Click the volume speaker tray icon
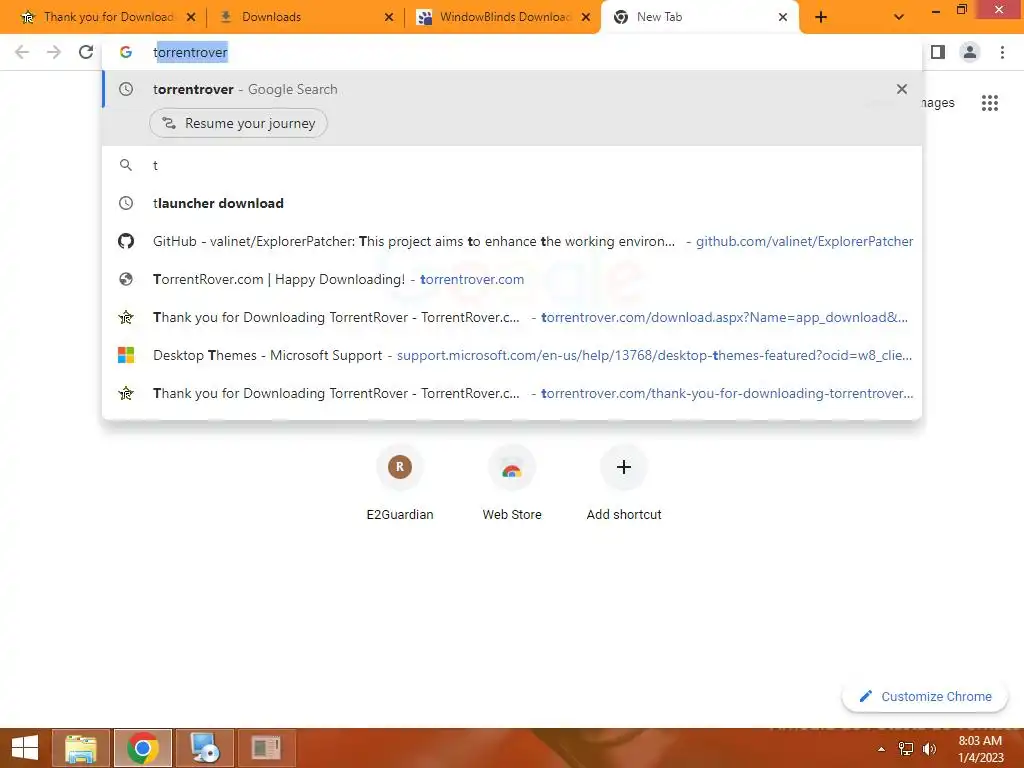 click(929, 748)
